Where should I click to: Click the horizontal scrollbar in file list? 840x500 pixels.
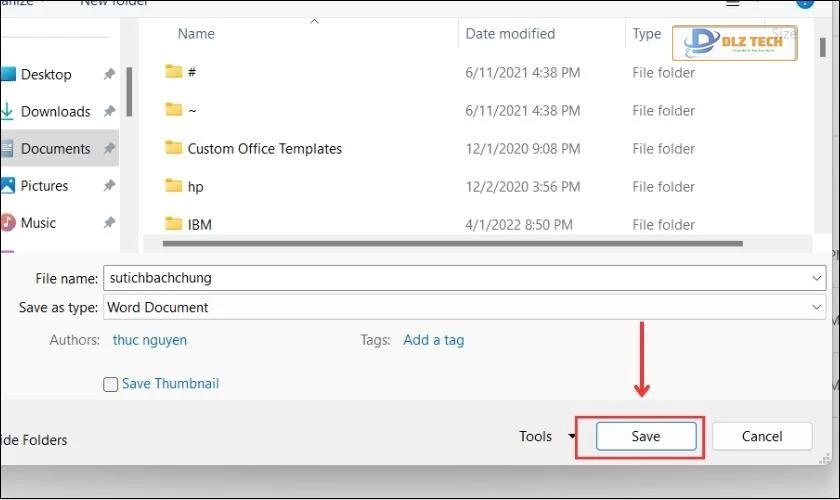[x=452, y=243]
